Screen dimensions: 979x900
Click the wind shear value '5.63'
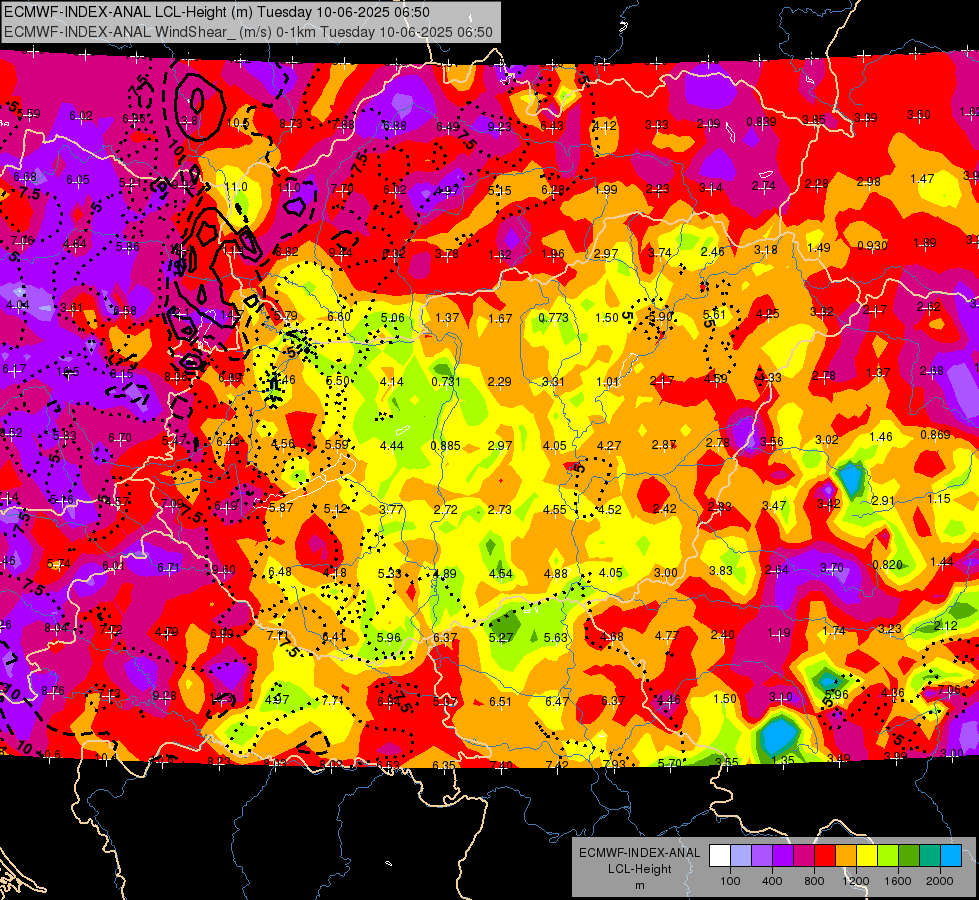coord(556,638)
